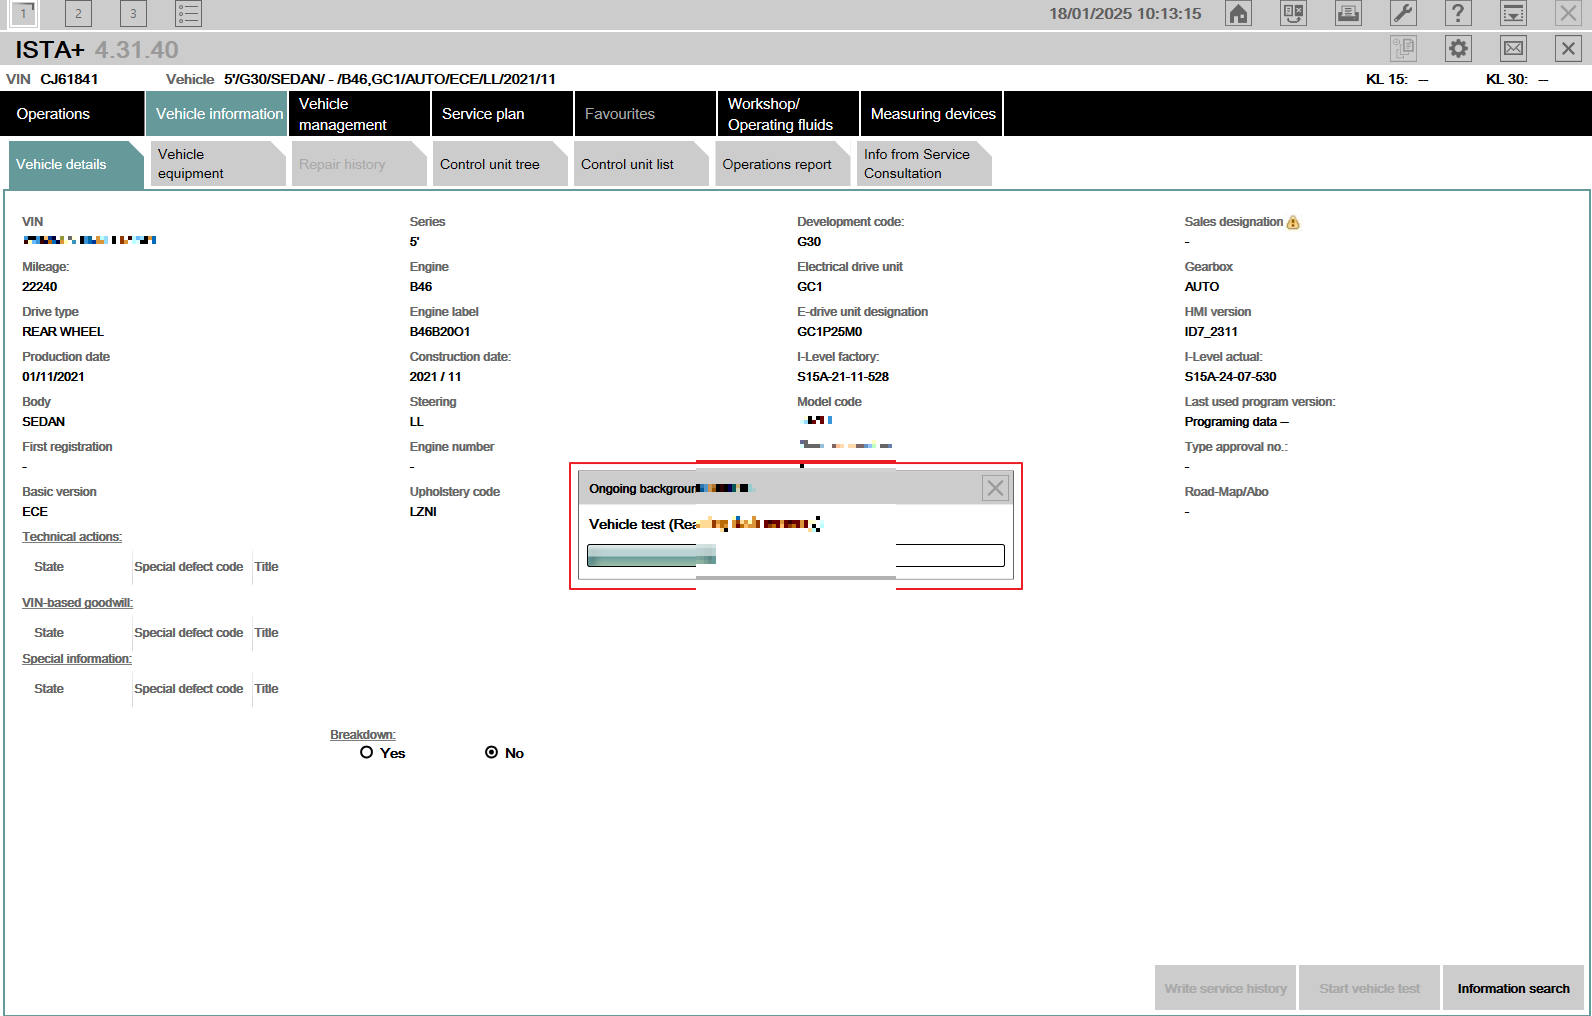Close the current ISTA operation
Screen dimensions: 1592x1016
[x=1568, y=48]
